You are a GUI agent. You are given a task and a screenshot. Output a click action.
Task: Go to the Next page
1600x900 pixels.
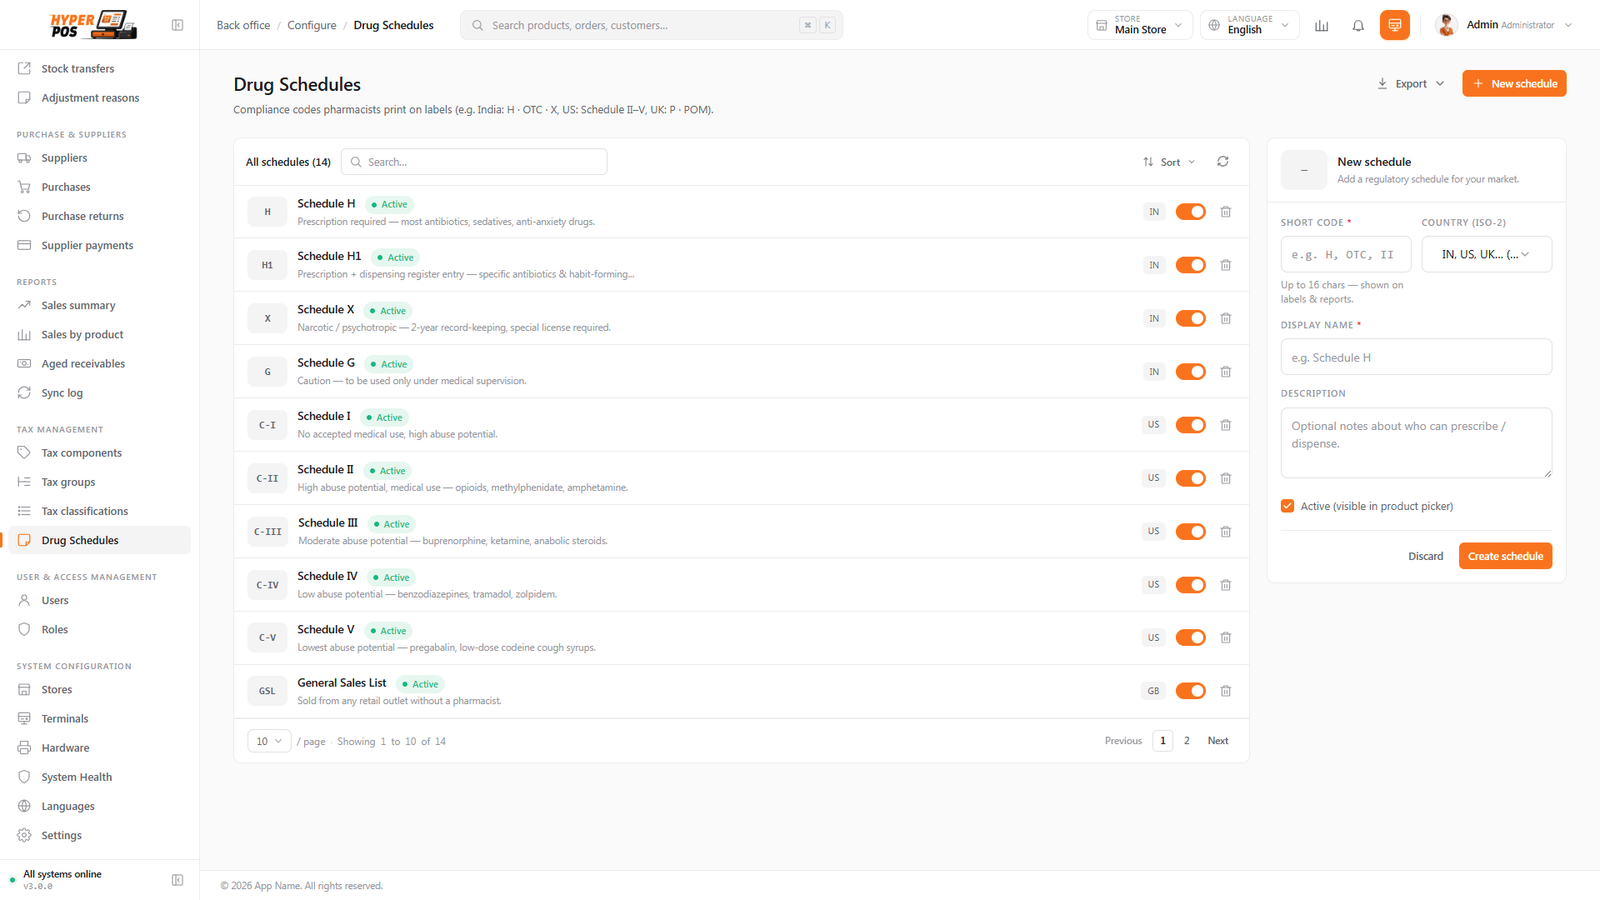[1217, 741]
